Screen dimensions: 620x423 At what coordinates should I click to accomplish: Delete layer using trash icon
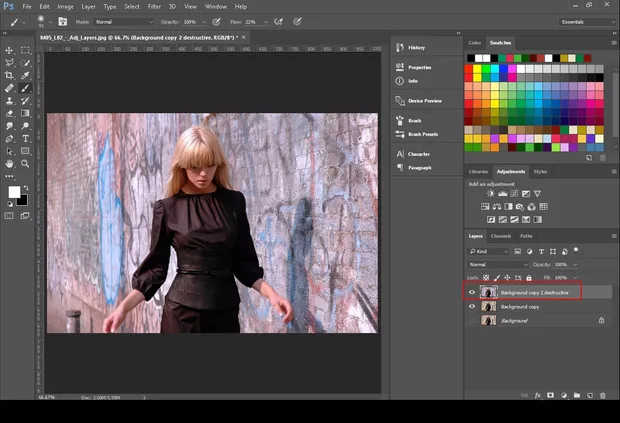[x=603, y=396]
